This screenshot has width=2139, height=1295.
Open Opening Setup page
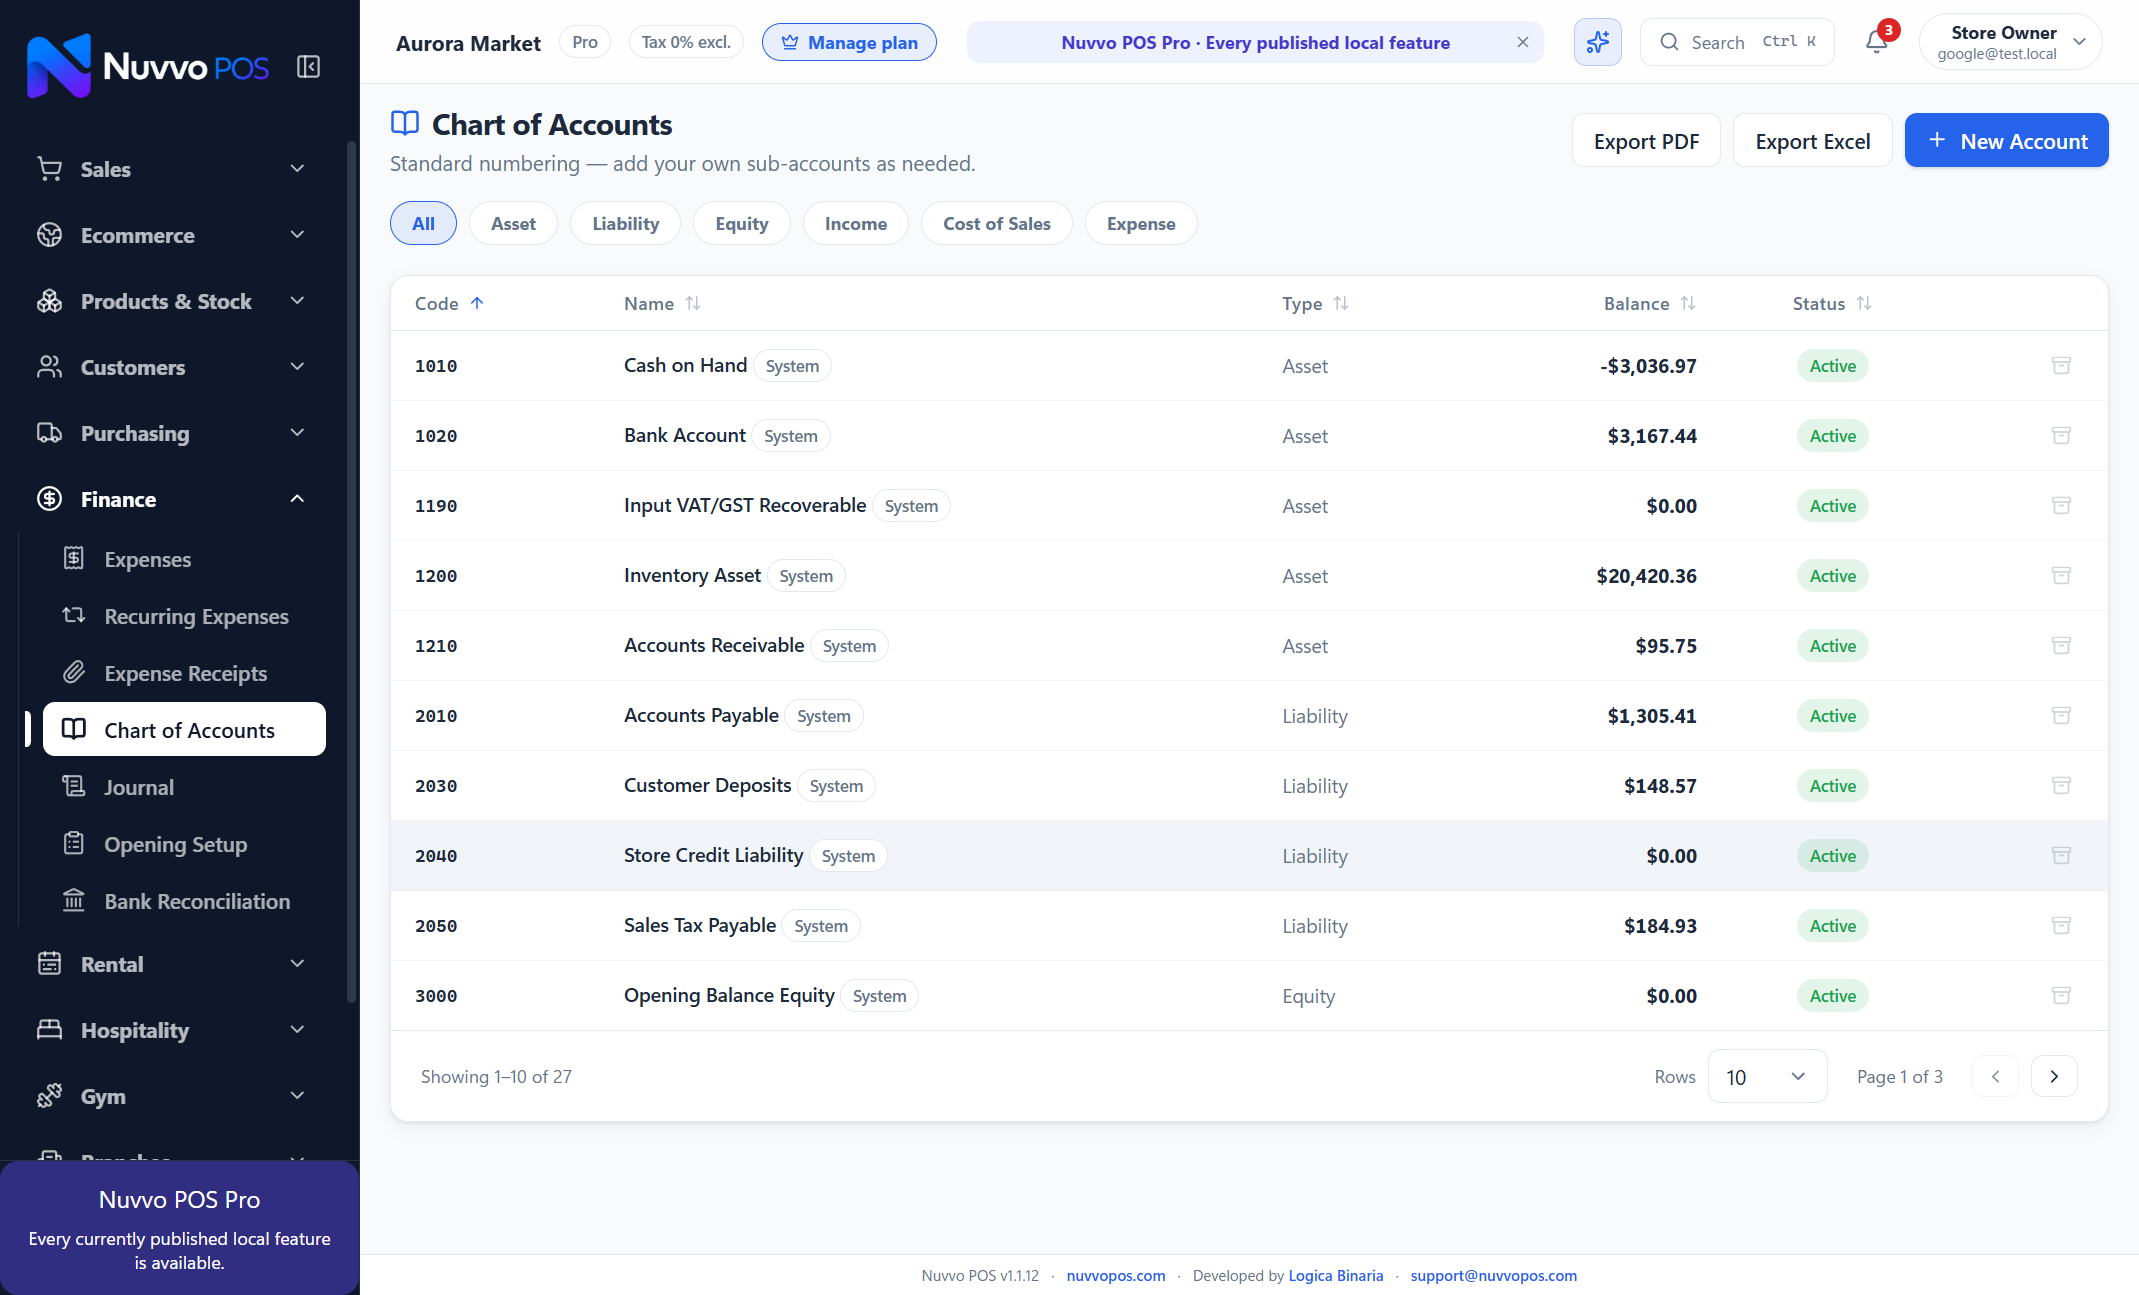[x=184, y=844]
